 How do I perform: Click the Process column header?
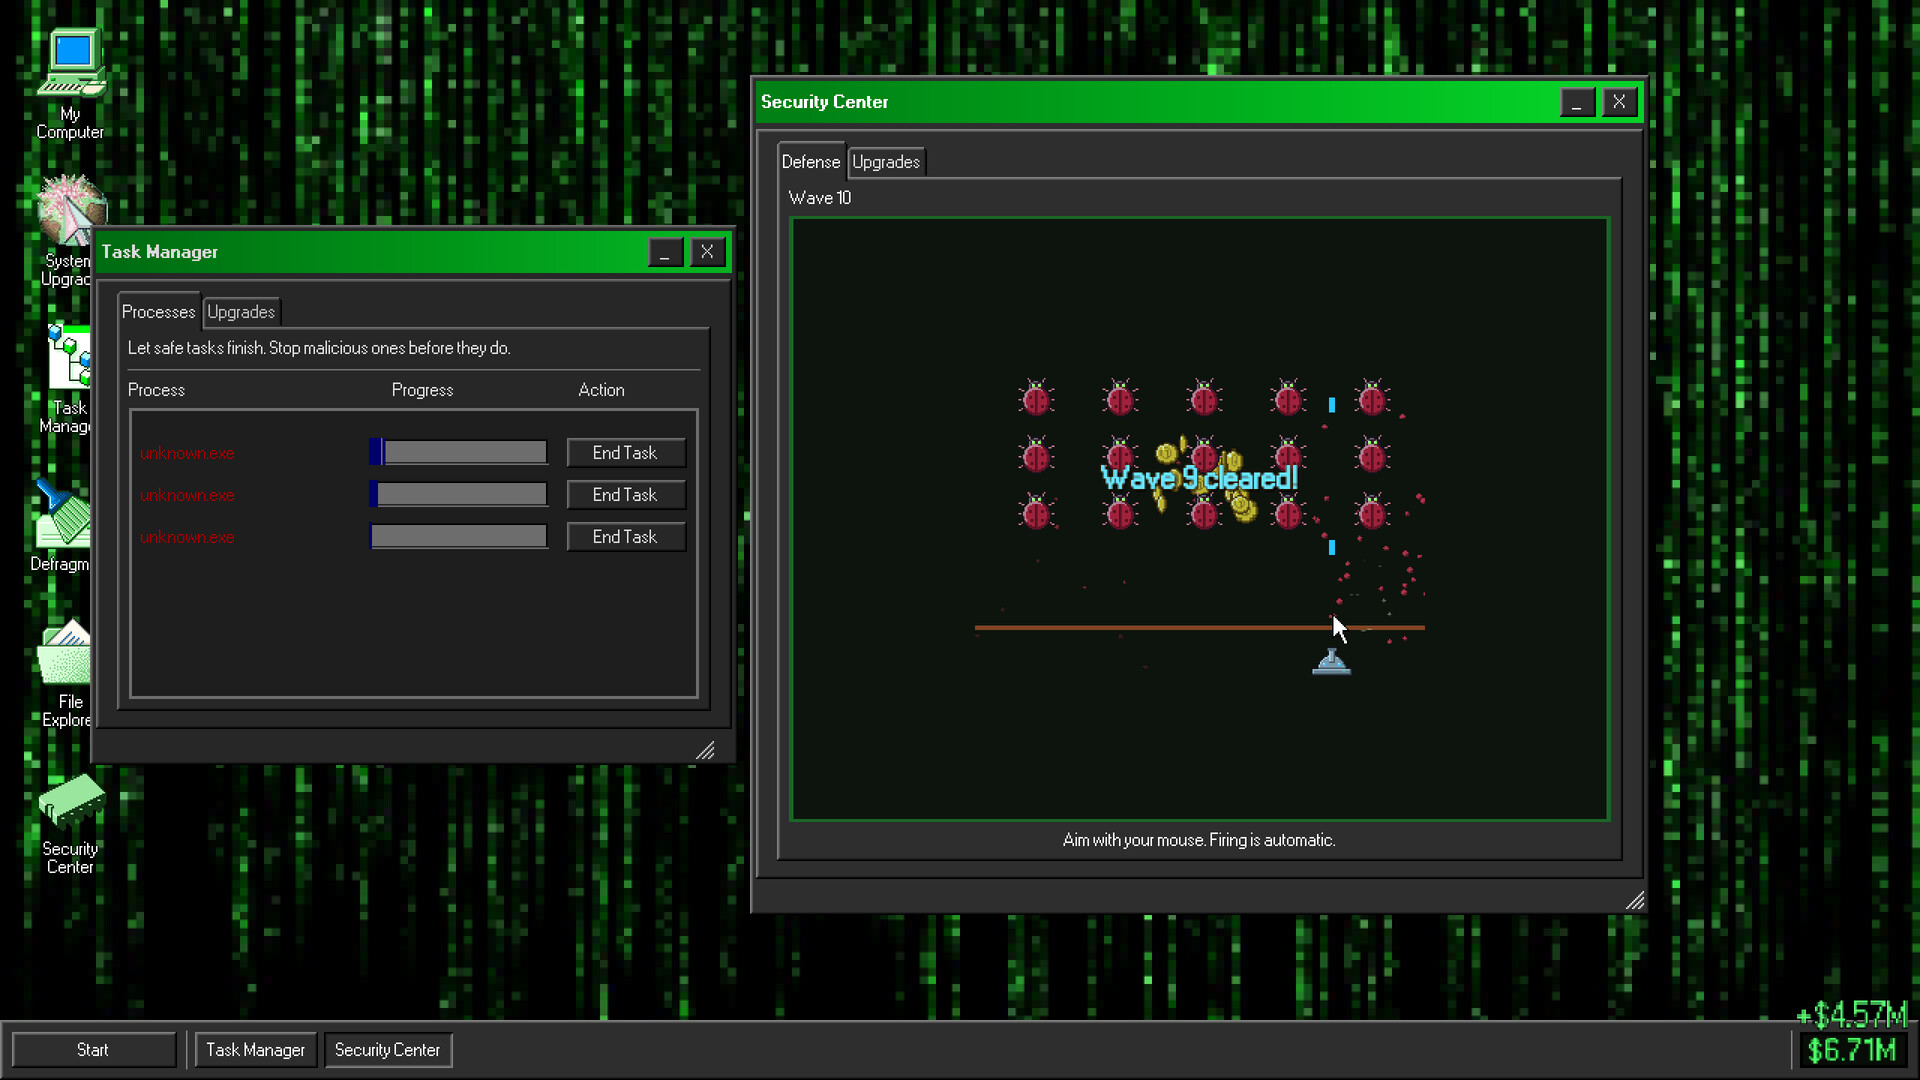pos(156,390)
